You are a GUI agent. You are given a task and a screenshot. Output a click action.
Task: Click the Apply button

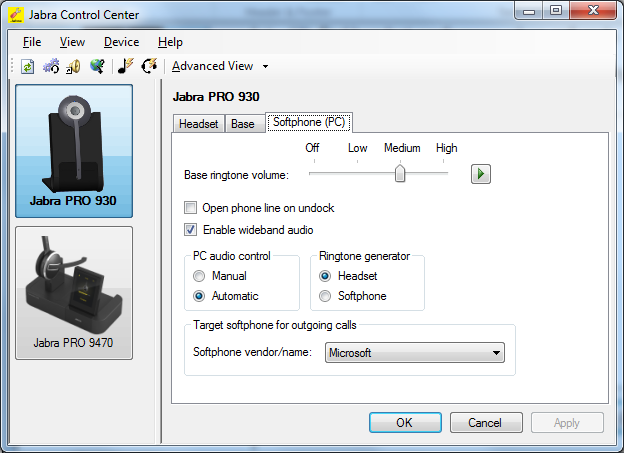(567, 422)
